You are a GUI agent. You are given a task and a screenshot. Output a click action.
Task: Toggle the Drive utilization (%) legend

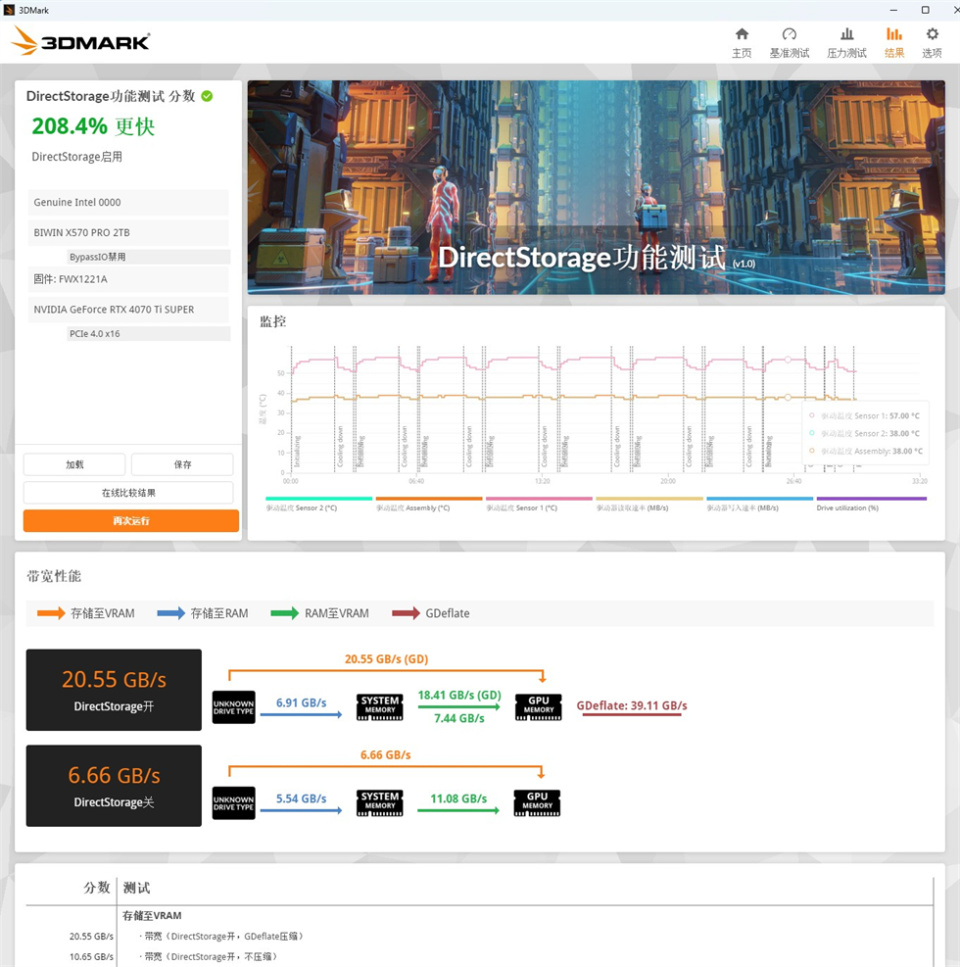pos(871,504)
